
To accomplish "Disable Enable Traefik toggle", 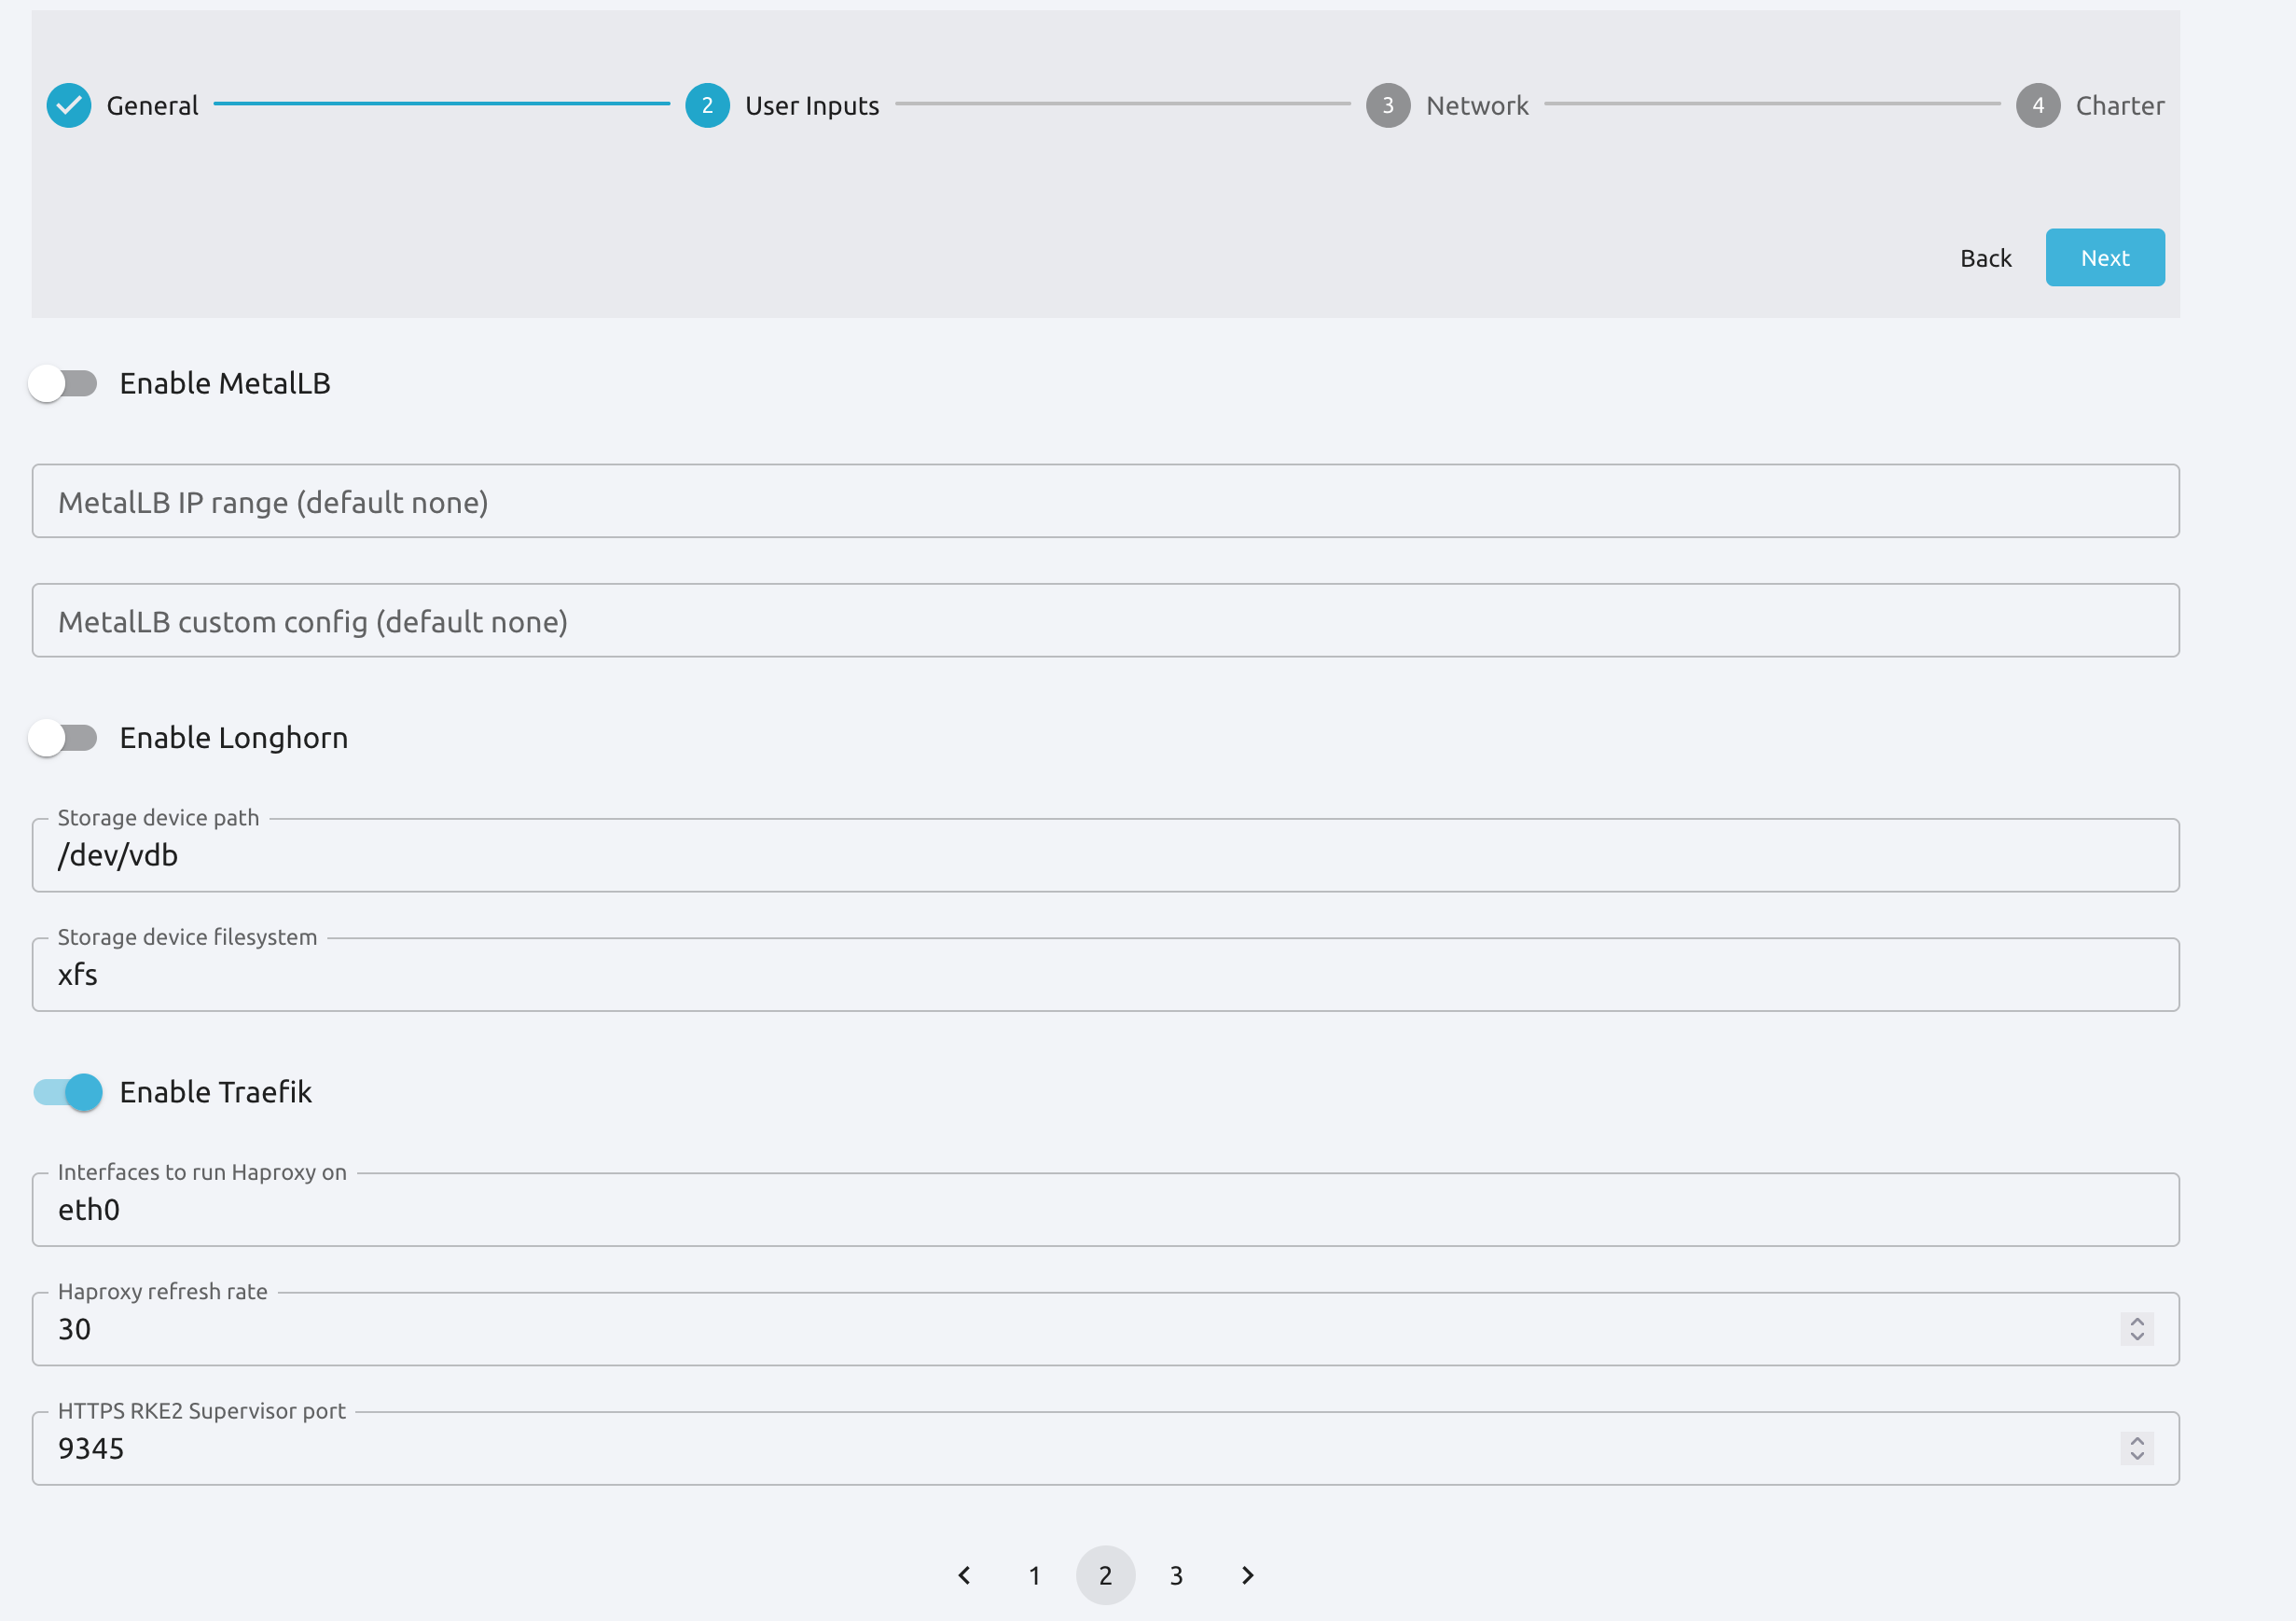I will pos(65,1091).
